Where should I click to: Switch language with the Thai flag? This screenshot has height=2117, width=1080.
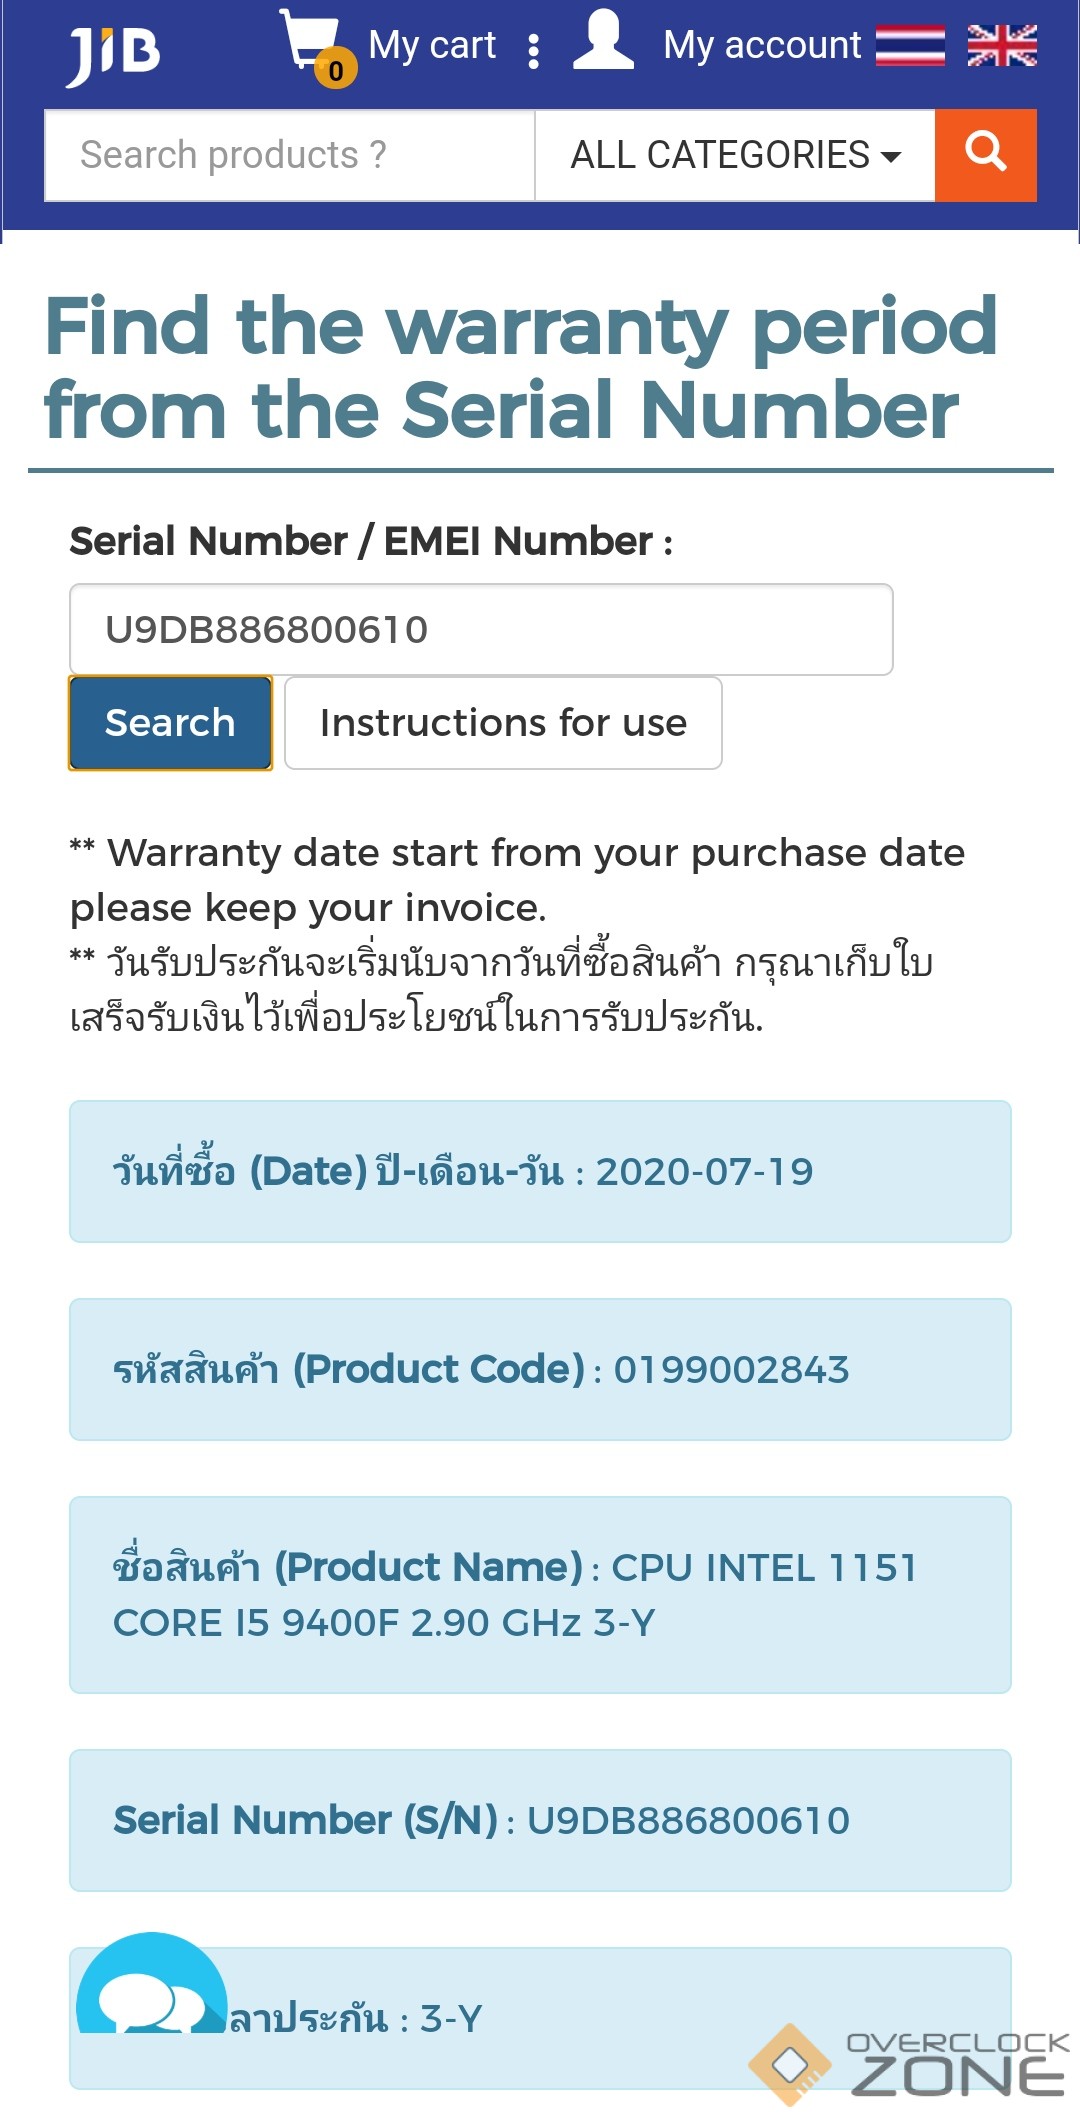[910, 45]
